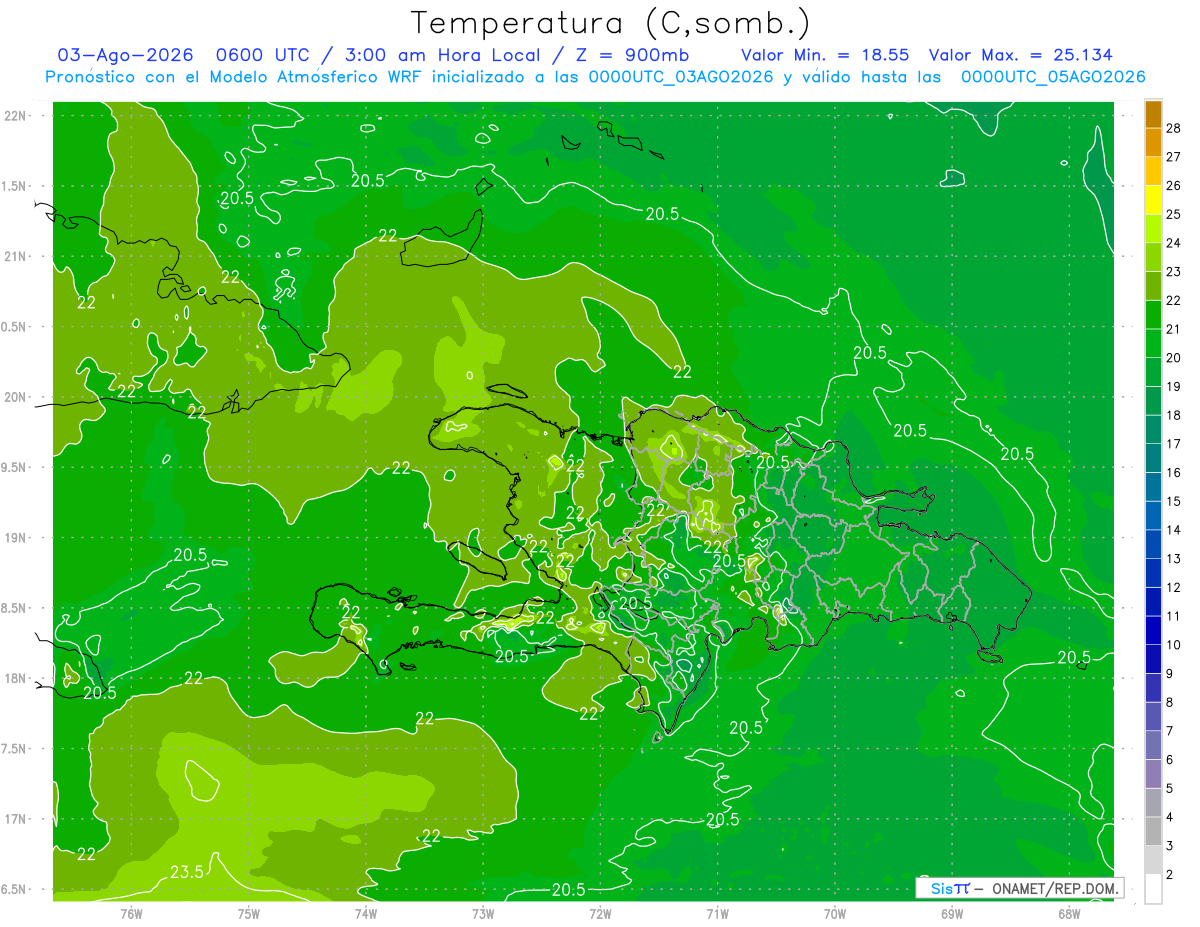This screenshot has height=927, width=1200.
Task: Click the 'Valor Max. = 25.134' readout
Action: tap(1020, 56)
